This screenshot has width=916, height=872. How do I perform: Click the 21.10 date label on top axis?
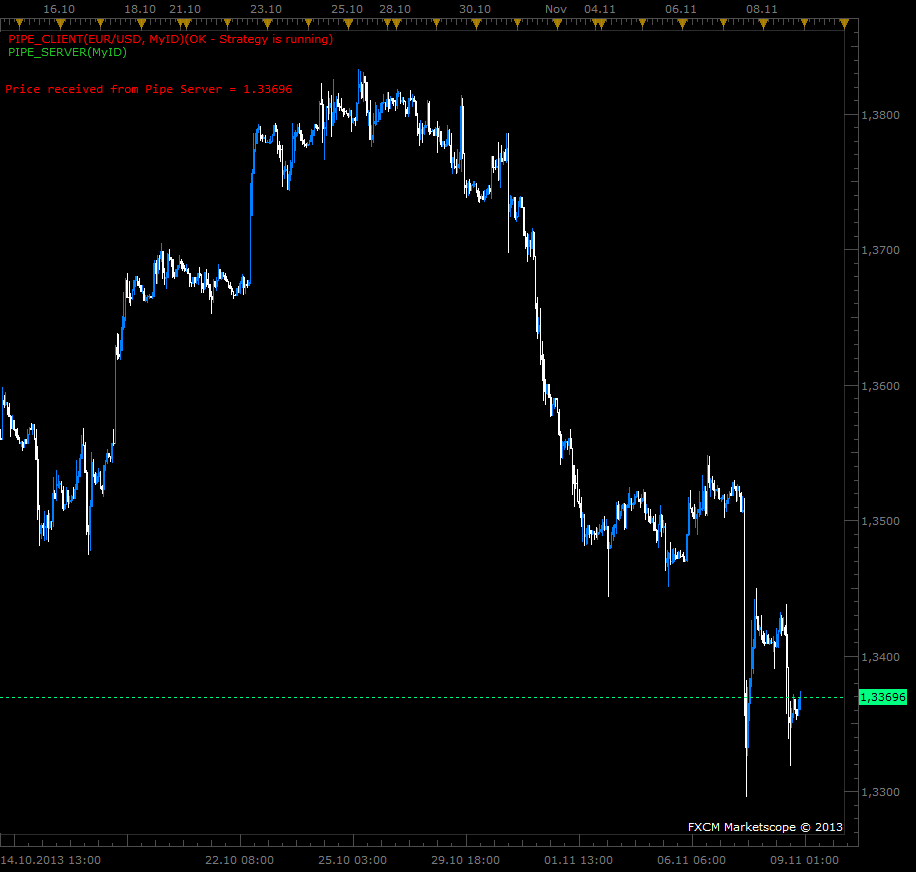click(185, 9)
